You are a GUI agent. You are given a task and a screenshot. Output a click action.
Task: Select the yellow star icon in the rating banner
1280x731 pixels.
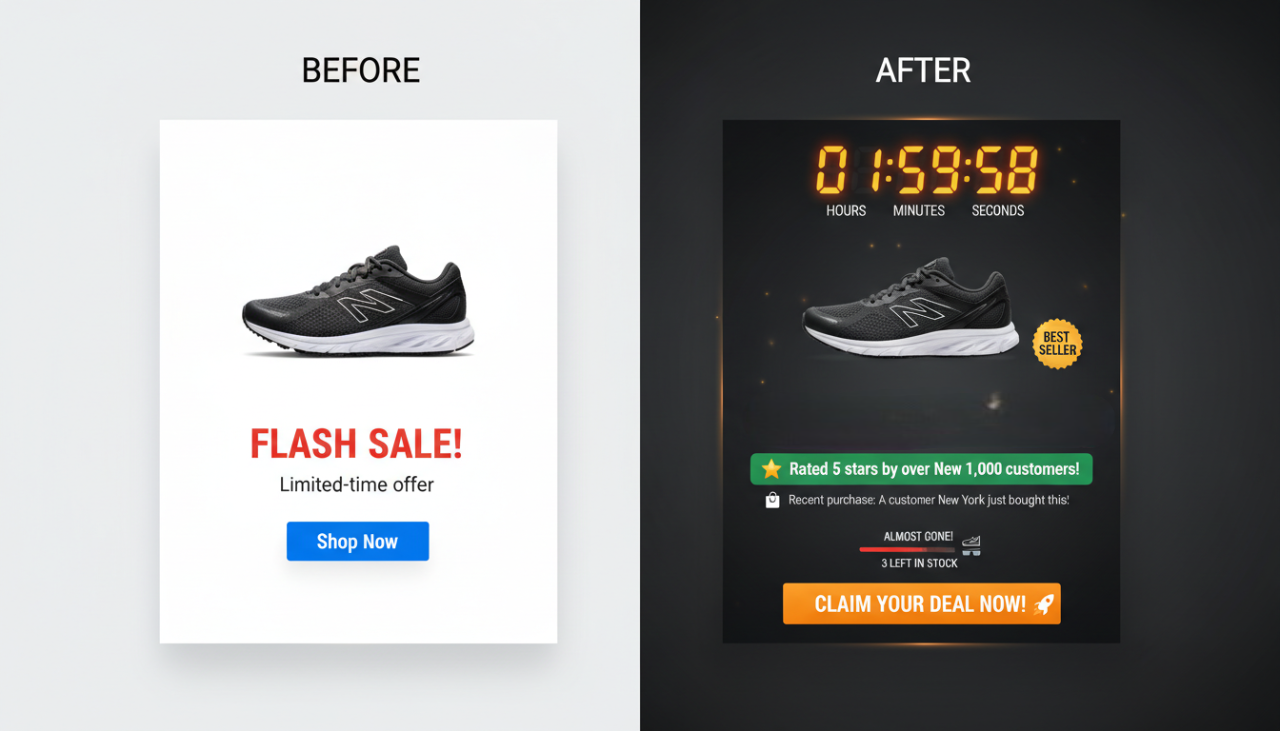(x=770, y=468)
